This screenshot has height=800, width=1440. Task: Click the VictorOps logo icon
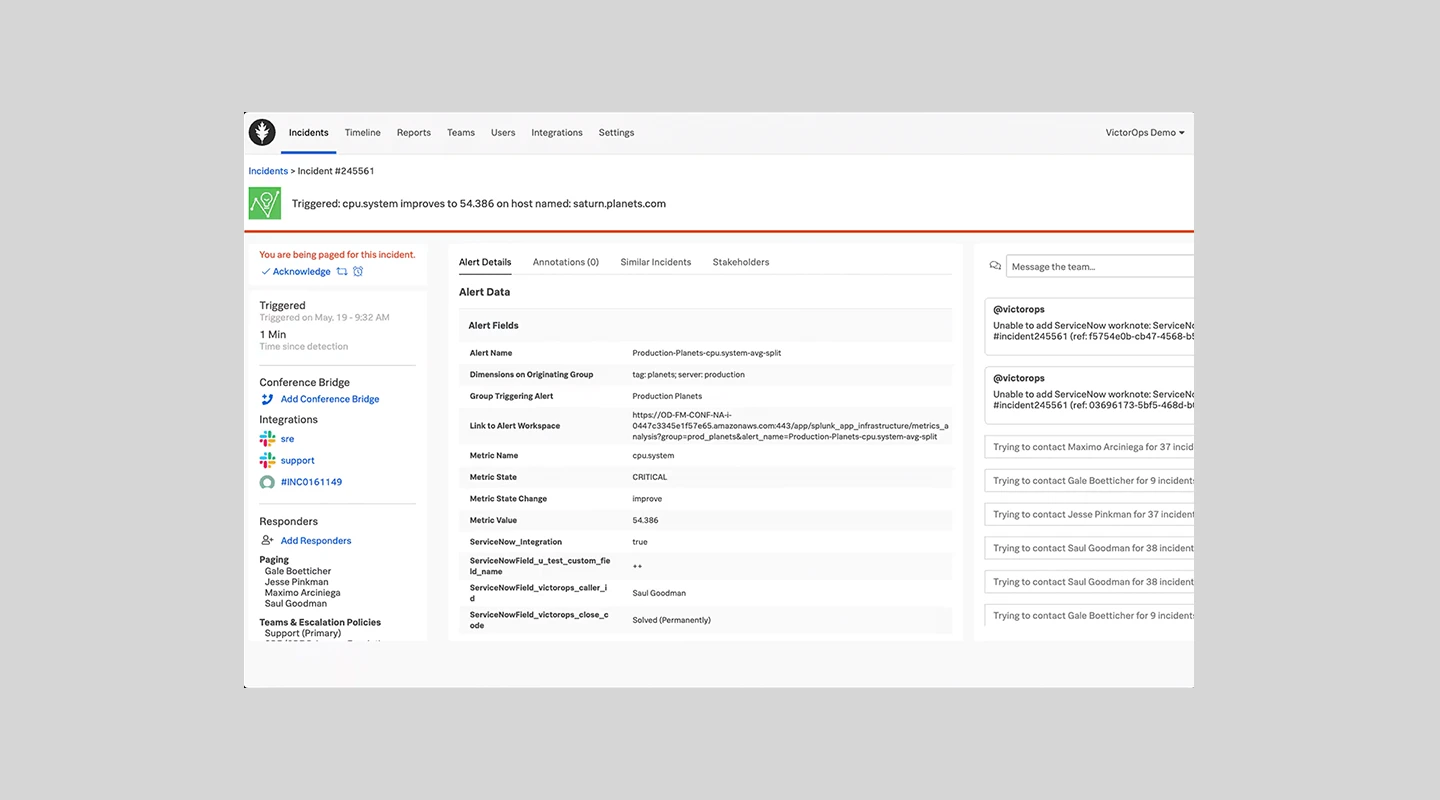click(262, 132)
